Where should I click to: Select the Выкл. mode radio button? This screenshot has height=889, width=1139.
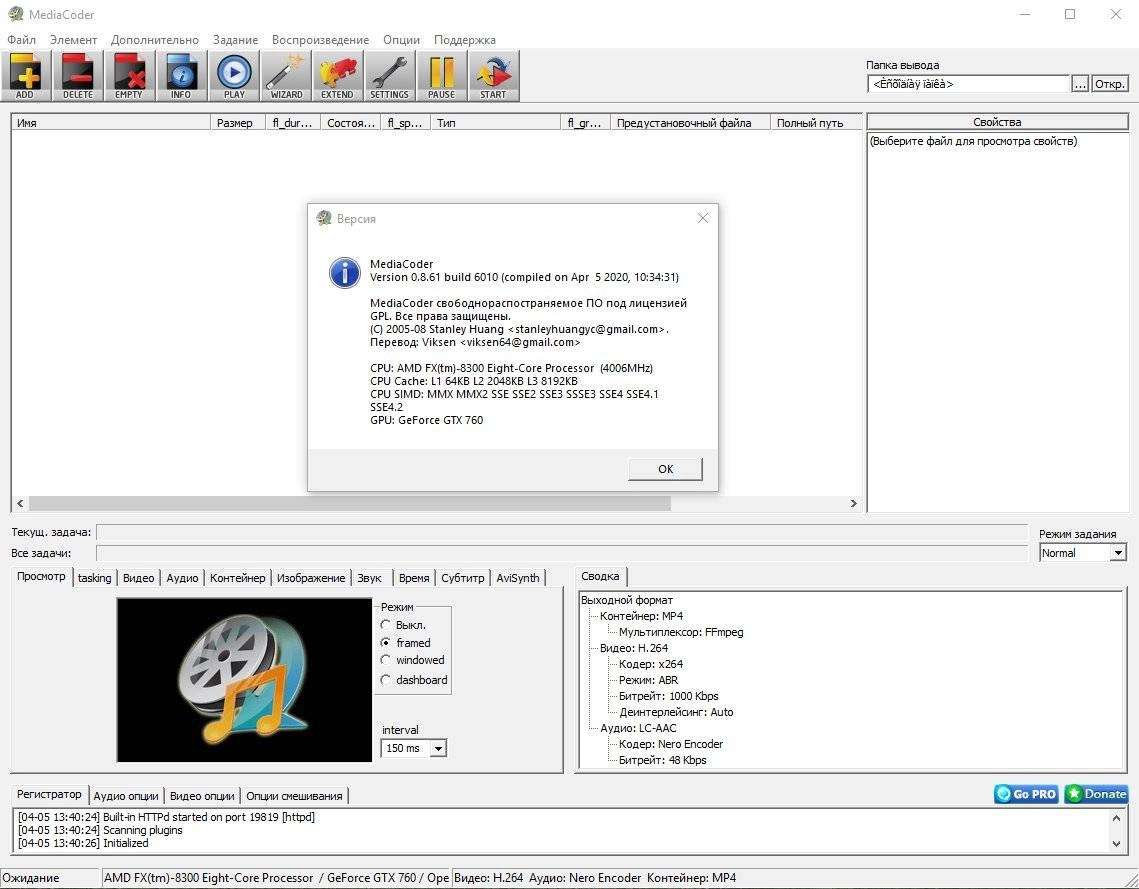coord(386,625)
